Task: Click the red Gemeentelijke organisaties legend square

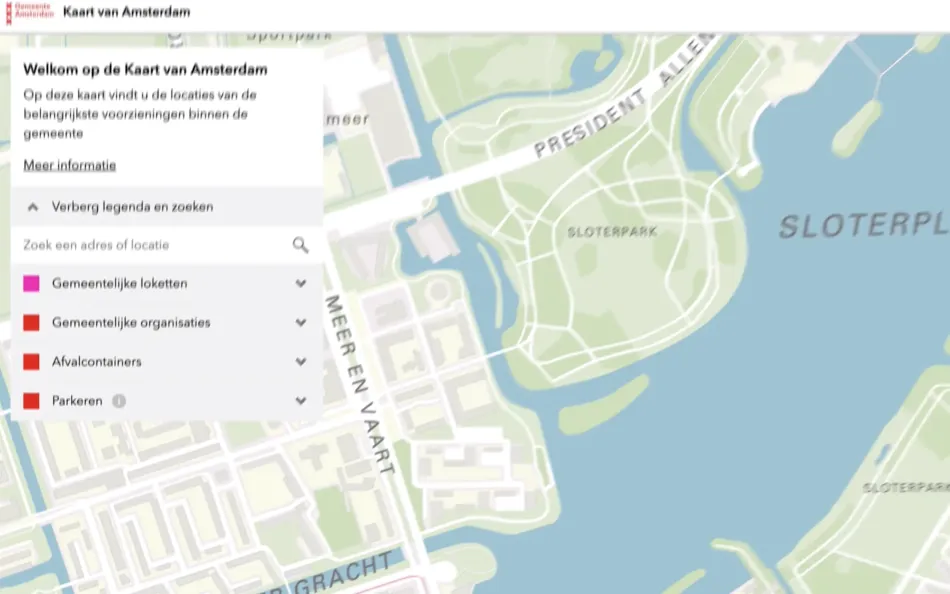Action: (30, 322)
